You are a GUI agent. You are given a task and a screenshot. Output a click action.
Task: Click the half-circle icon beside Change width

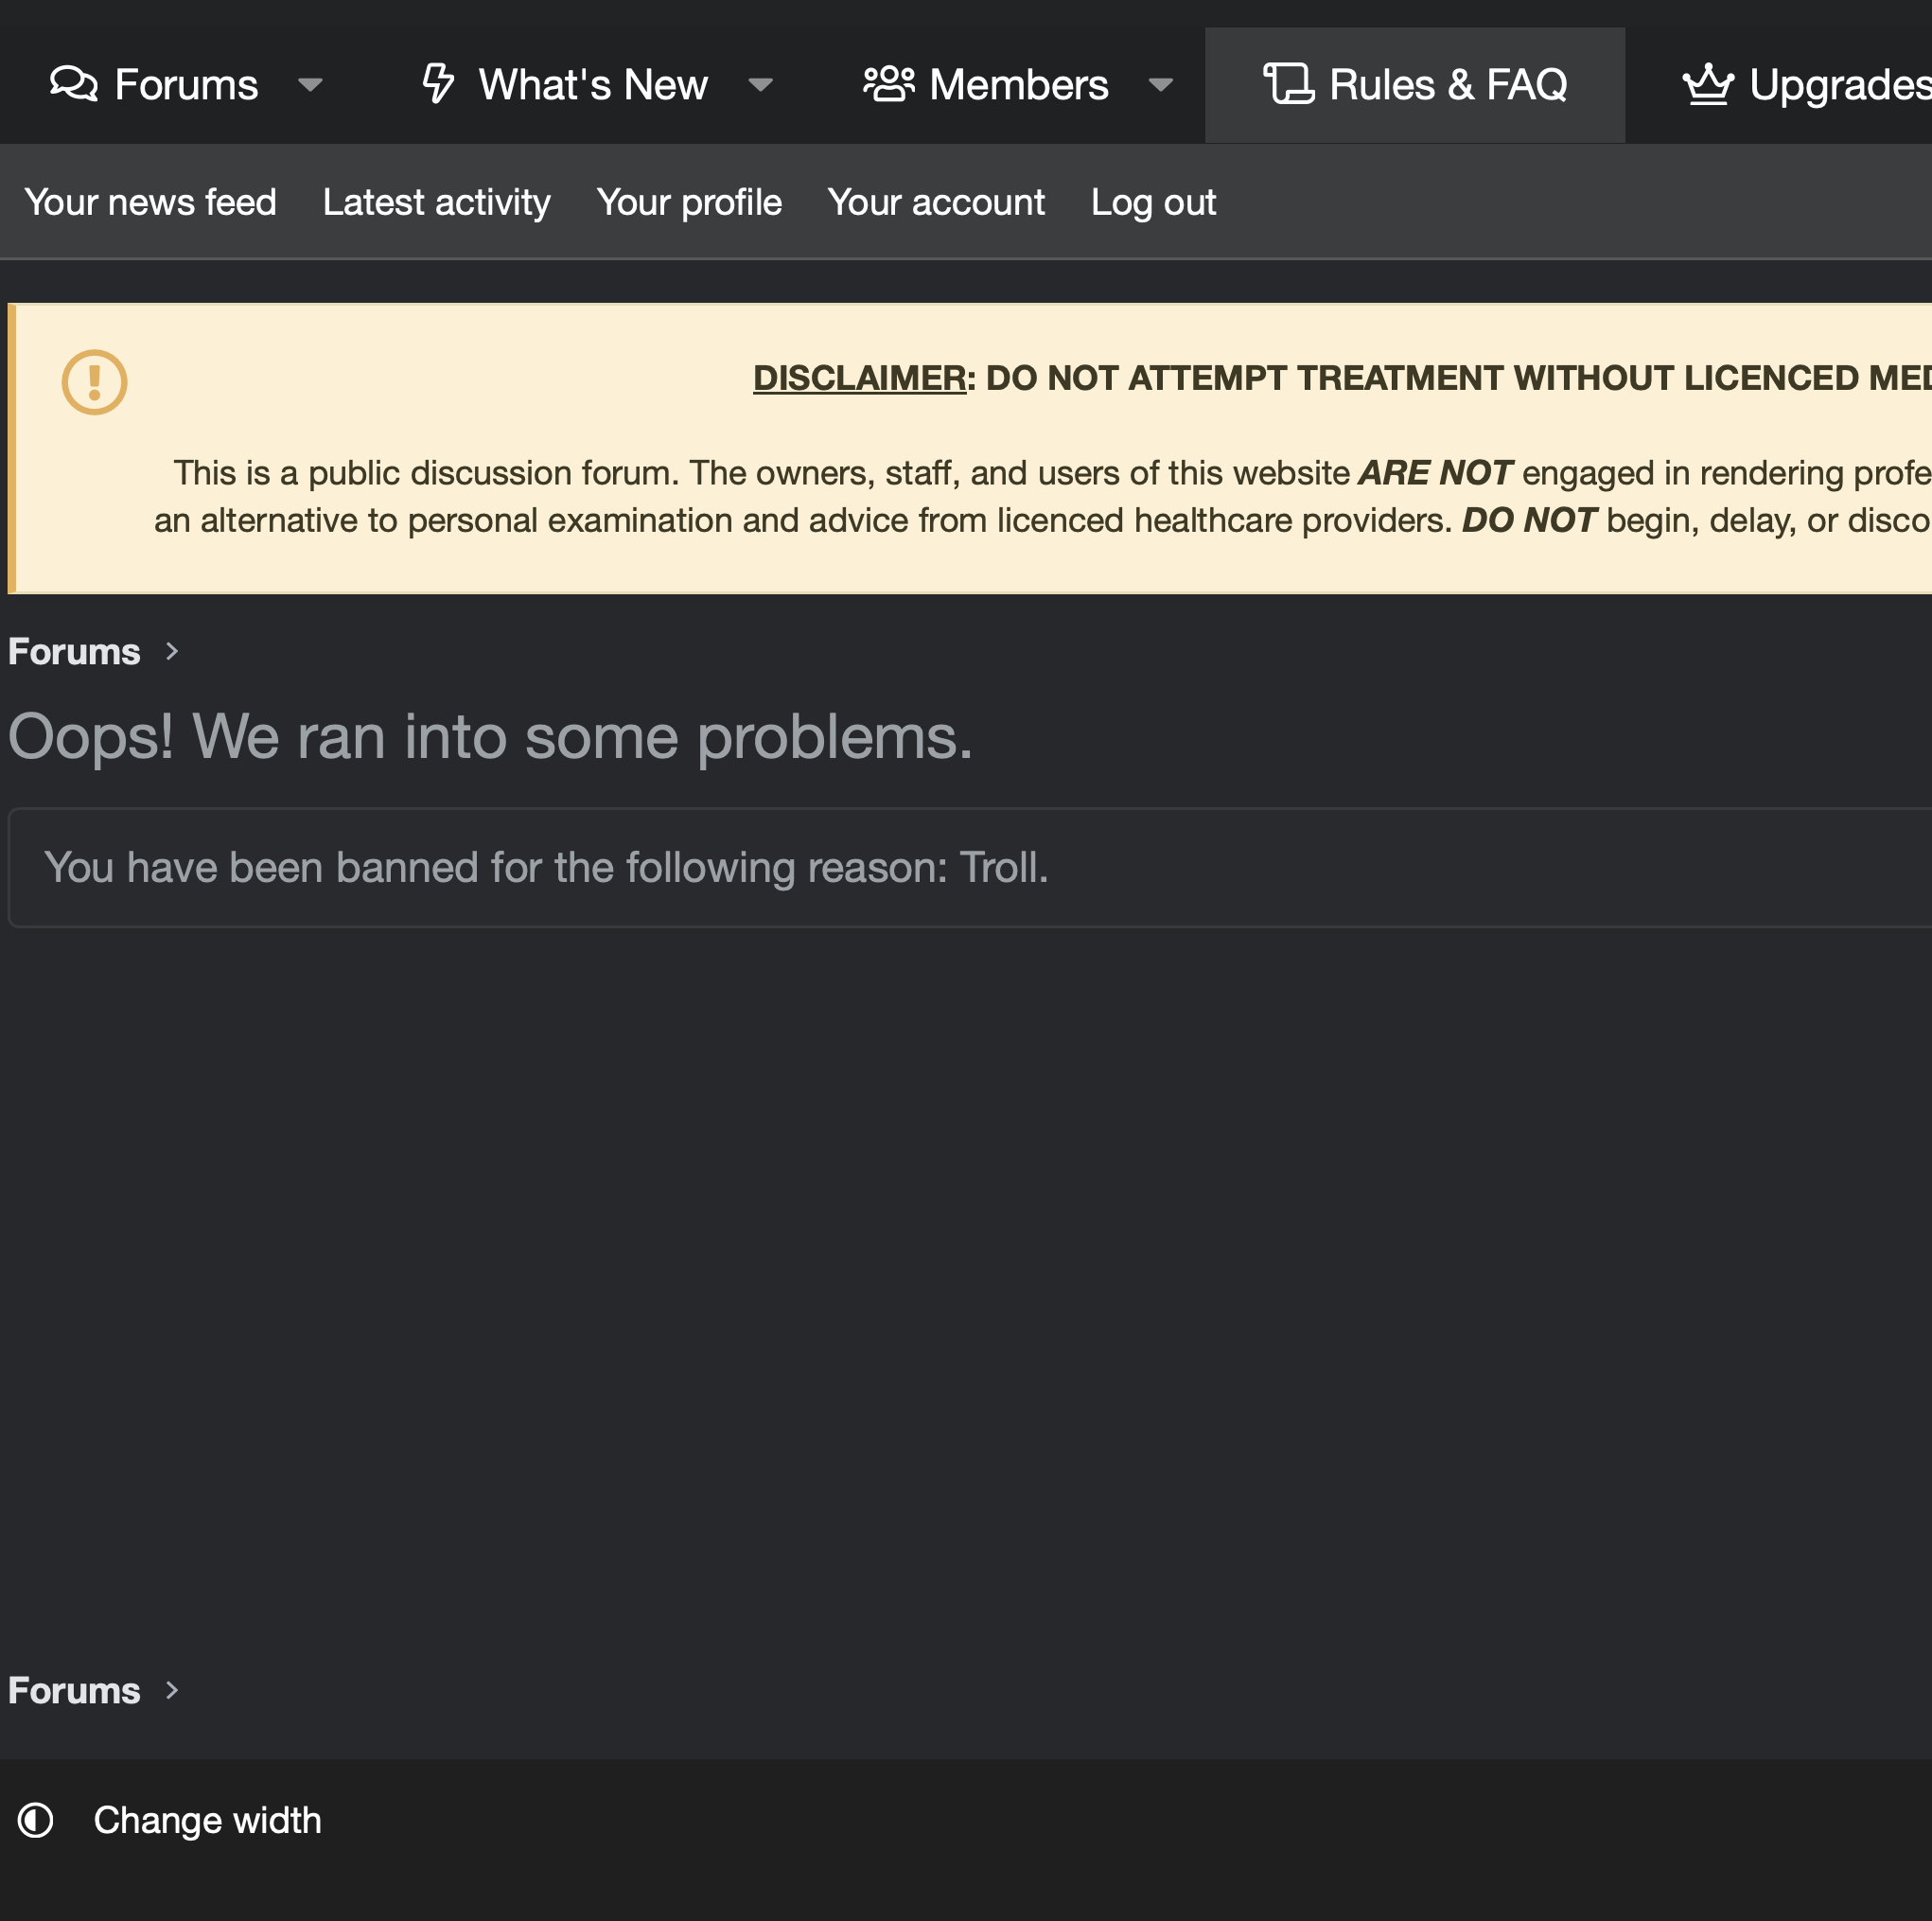(x=36, y=1820)
